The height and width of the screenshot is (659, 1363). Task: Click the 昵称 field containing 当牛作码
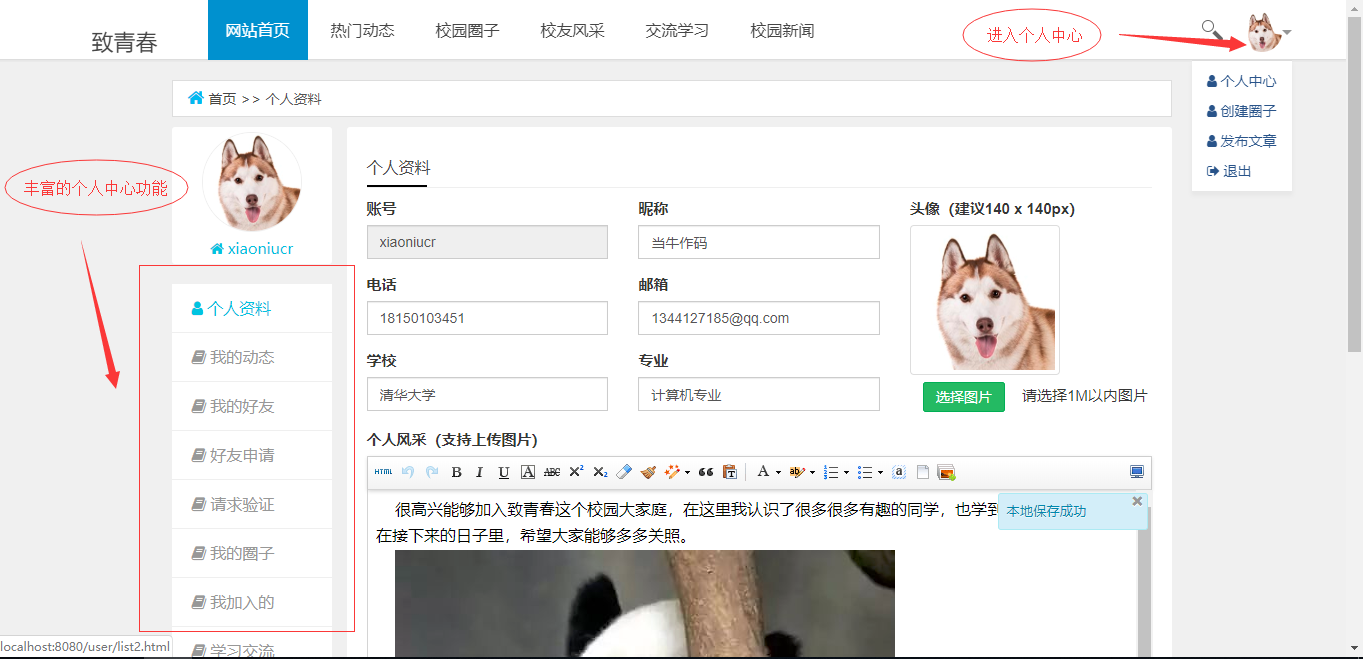pos(759,242)
